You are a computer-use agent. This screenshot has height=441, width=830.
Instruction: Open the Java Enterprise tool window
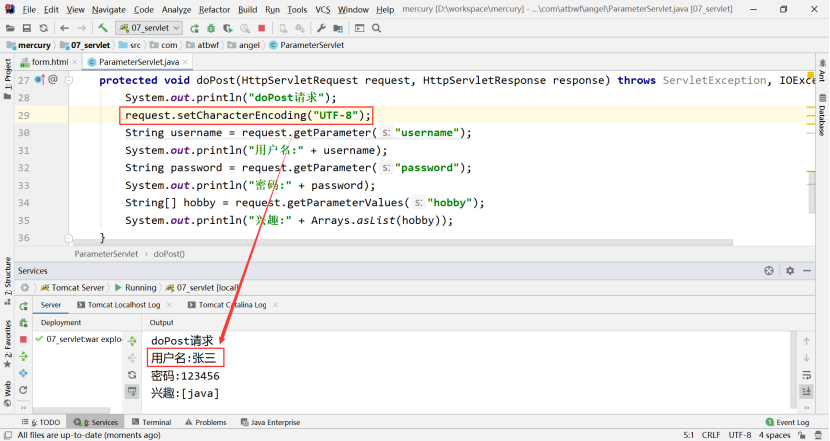(x=270, y=422)
